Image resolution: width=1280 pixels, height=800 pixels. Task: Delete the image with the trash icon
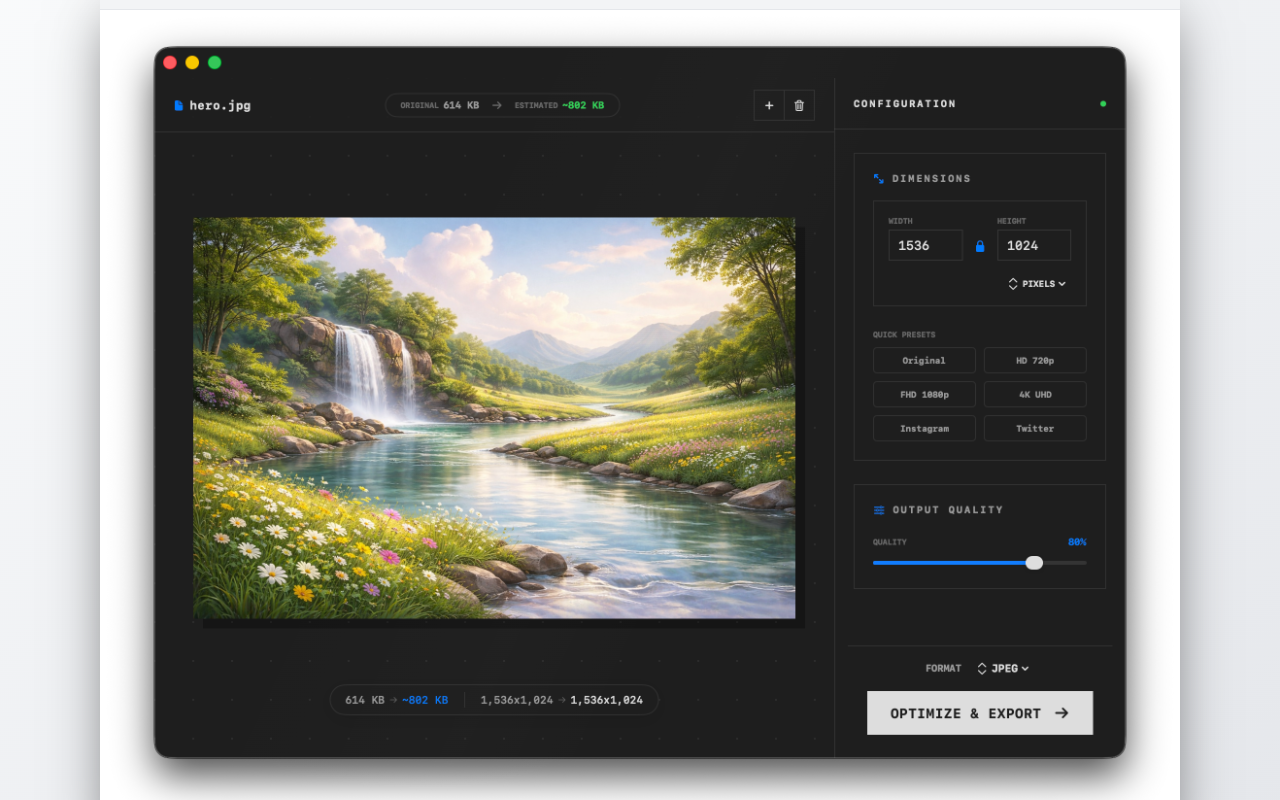(799, 105)
